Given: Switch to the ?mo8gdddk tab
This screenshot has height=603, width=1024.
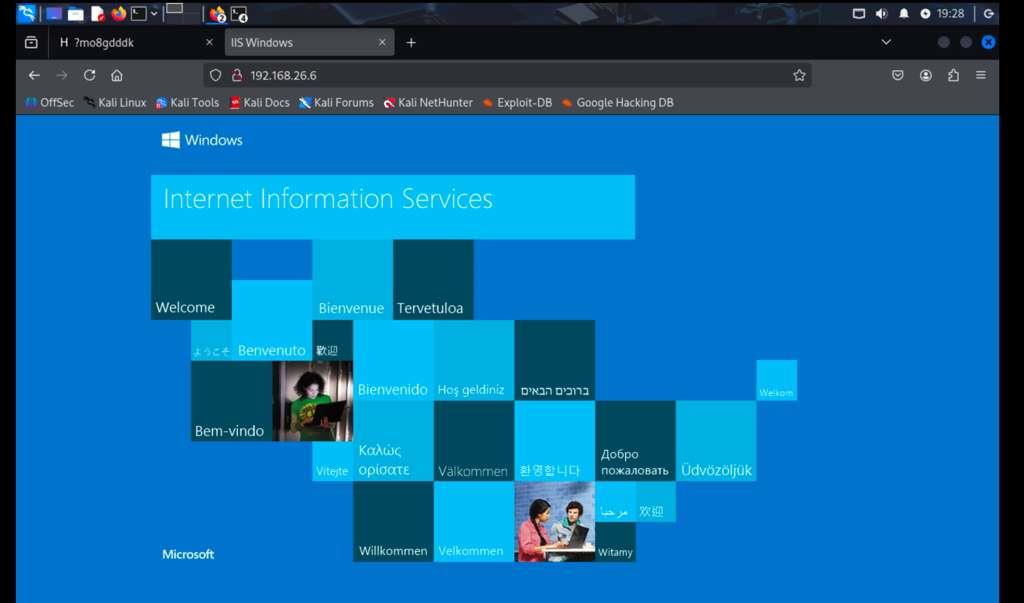Looking at the screenshot, I should 120,42.
